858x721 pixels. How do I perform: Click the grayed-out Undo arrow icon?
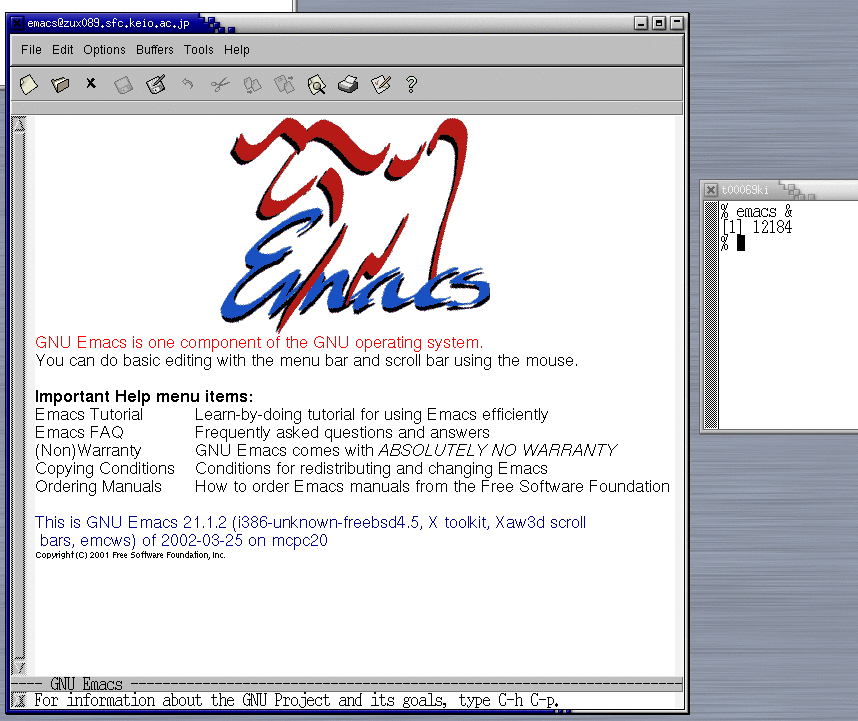click(x=187, y=85)
